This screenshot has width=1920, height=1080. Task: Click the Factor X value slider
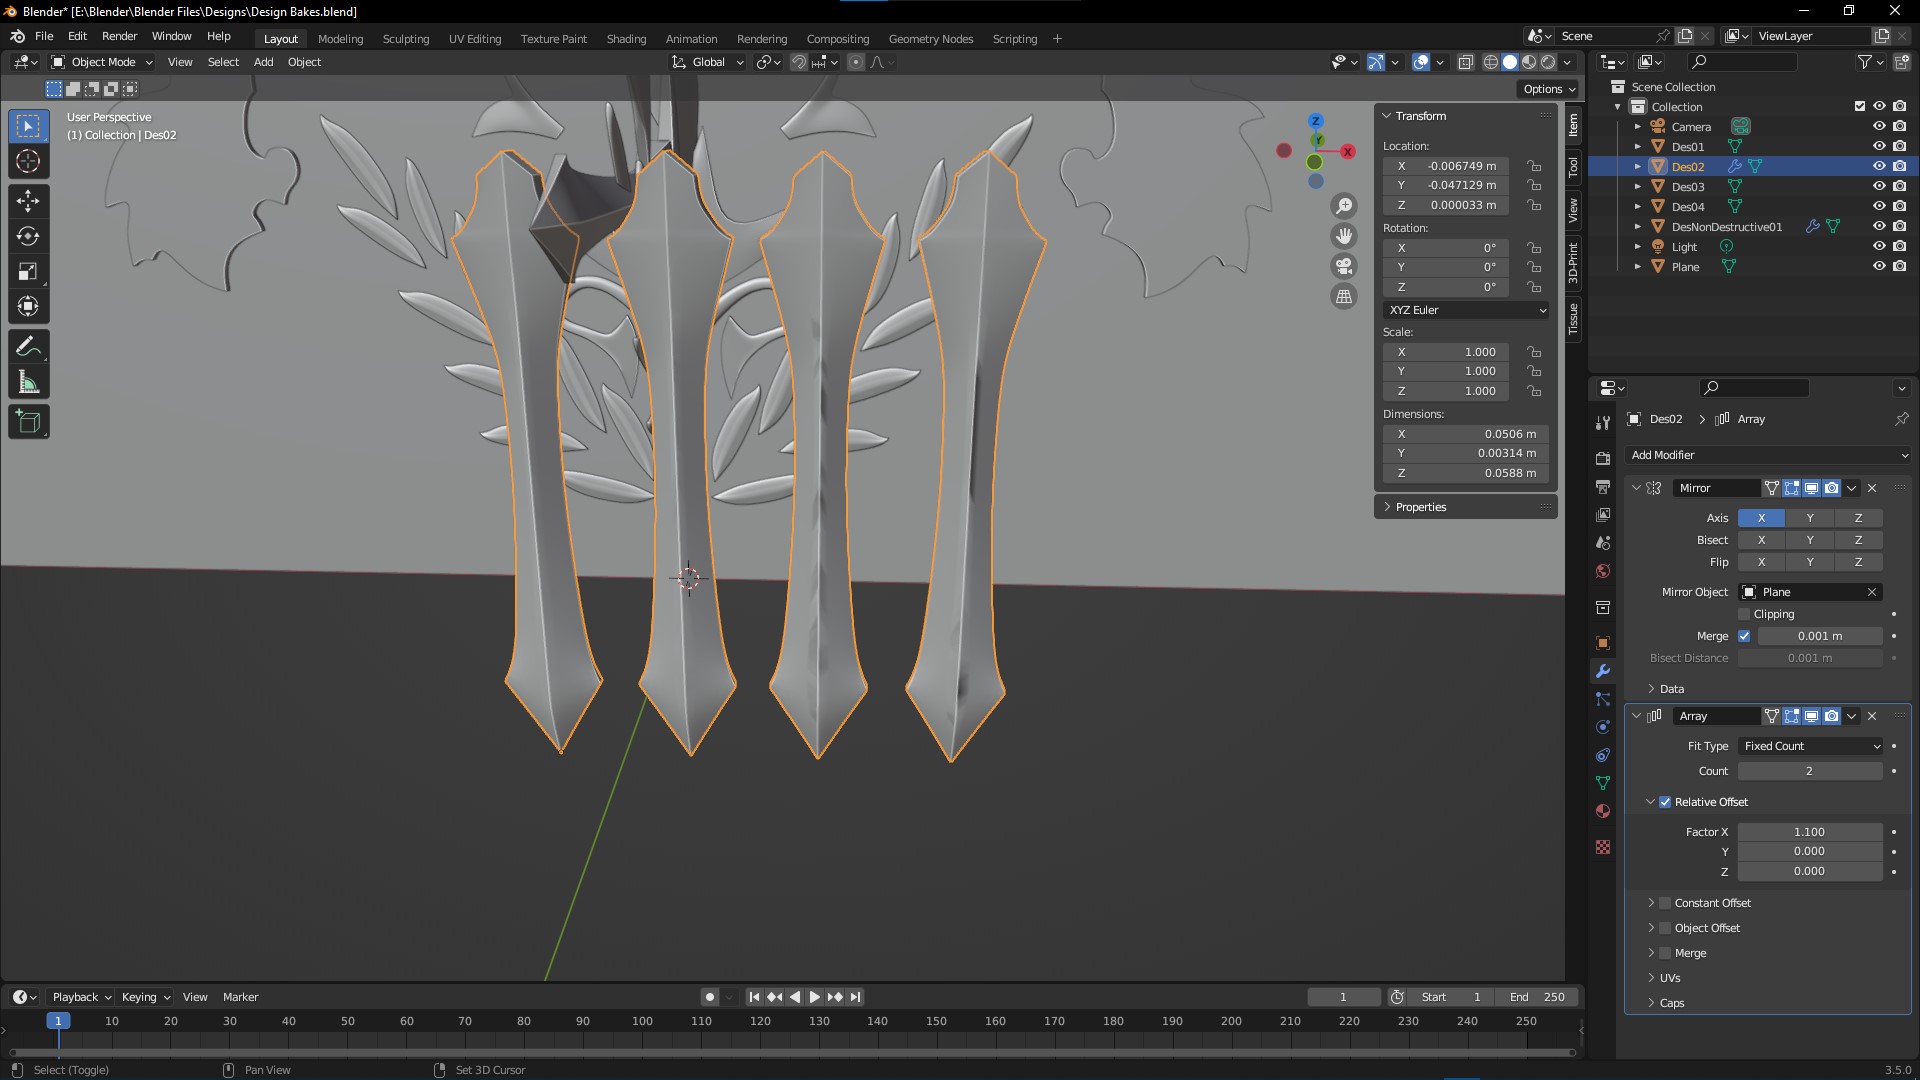[1810, 832]
